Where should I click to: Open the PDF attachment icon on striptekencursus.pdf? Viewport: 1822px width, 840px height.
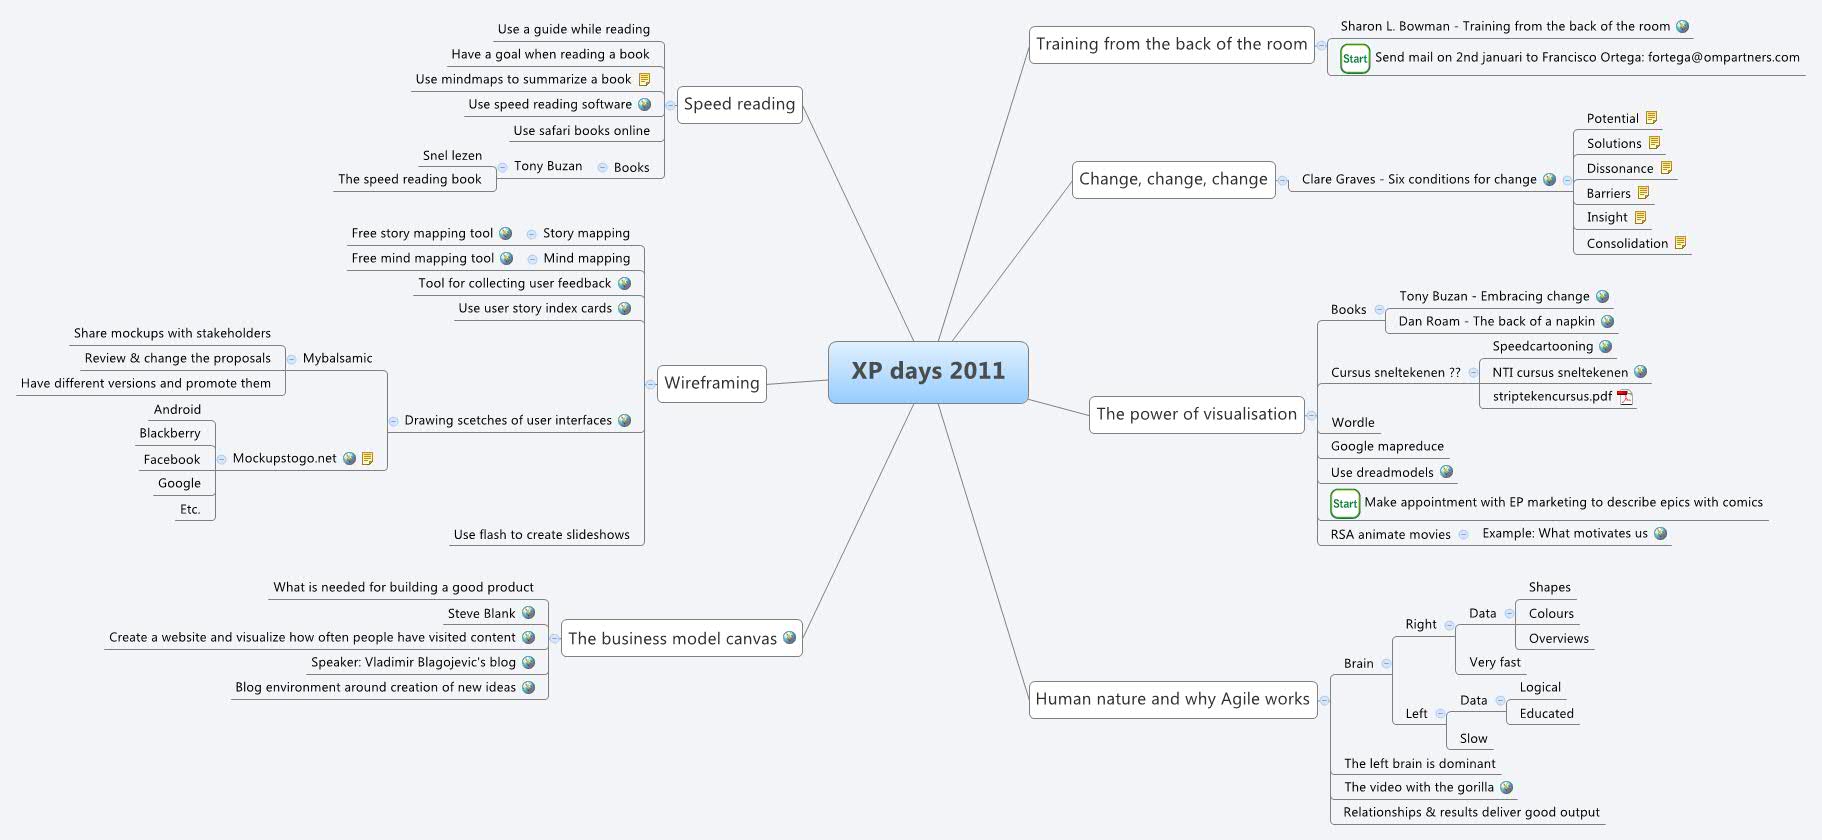[1625, 397]
